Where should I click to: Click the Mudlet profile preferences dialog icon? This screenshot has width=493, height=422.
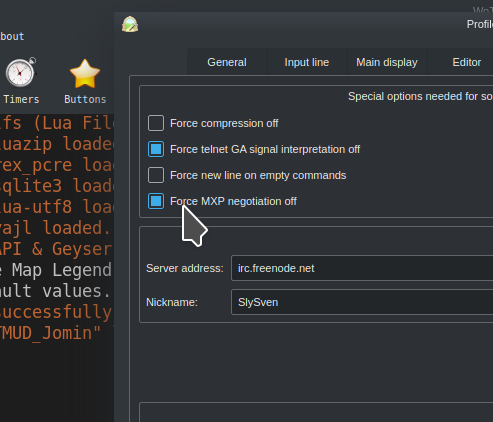[130, 24]
